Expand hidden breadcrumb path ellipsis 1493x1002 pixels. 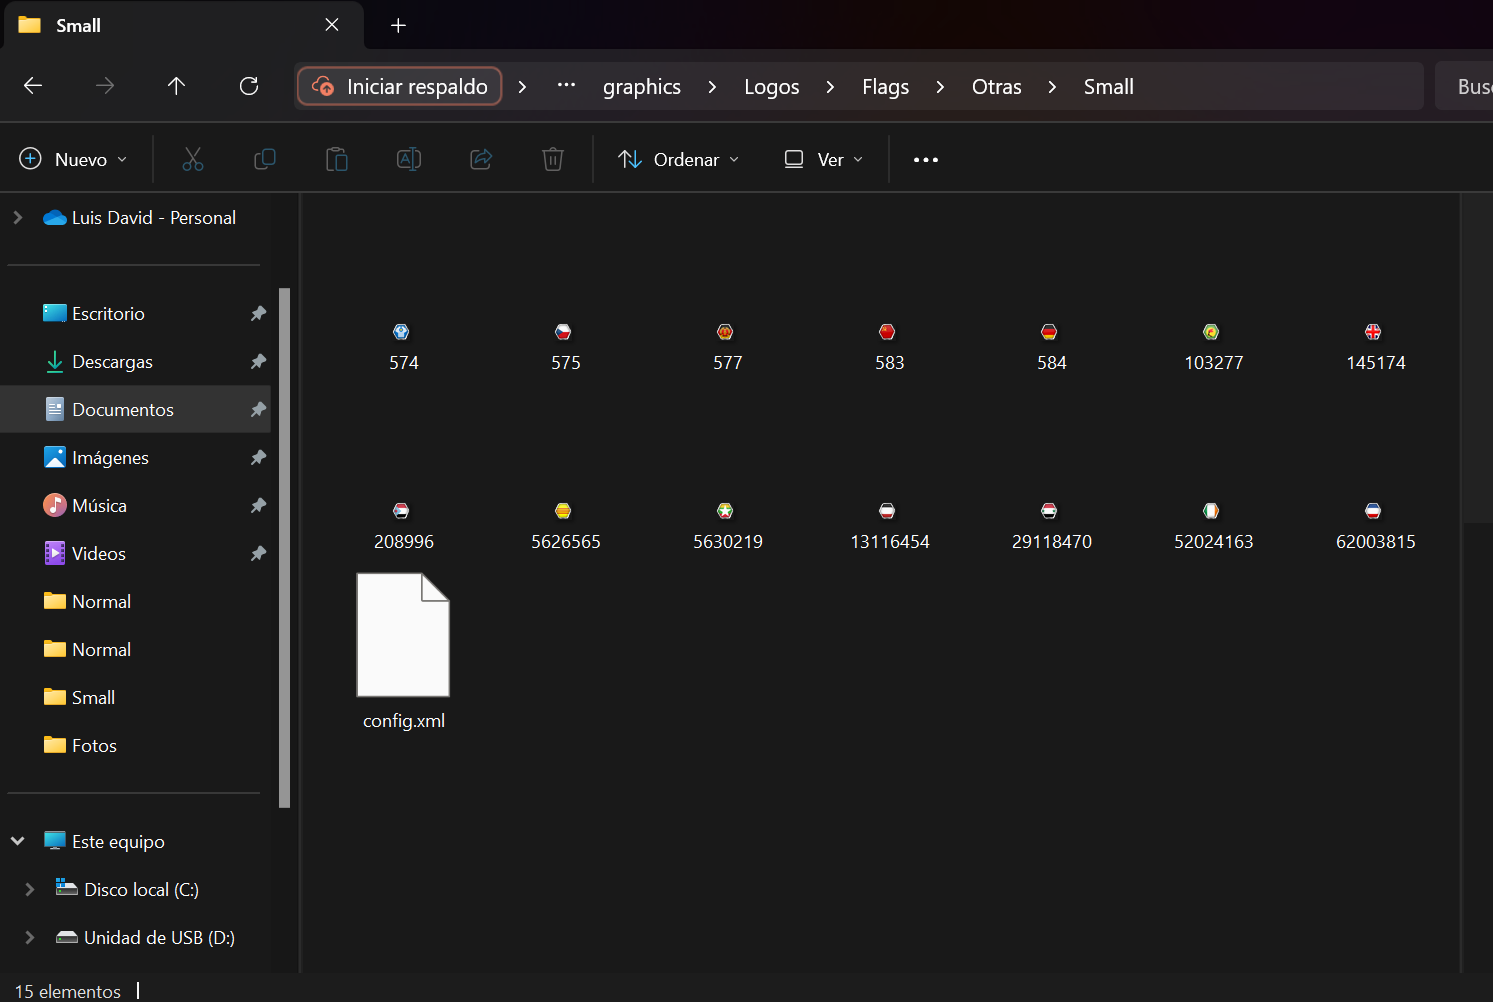point(566,86)
